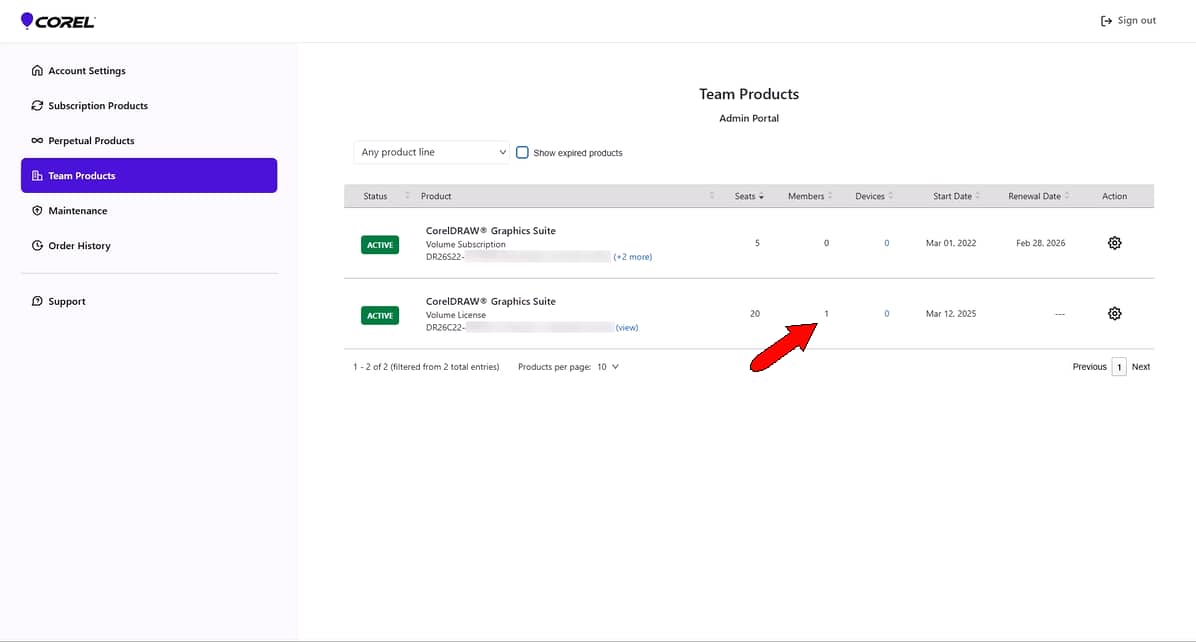This screenshot has height=642, width=1196.
Task: Click the entries count text
Action: (x=426, y=367)
